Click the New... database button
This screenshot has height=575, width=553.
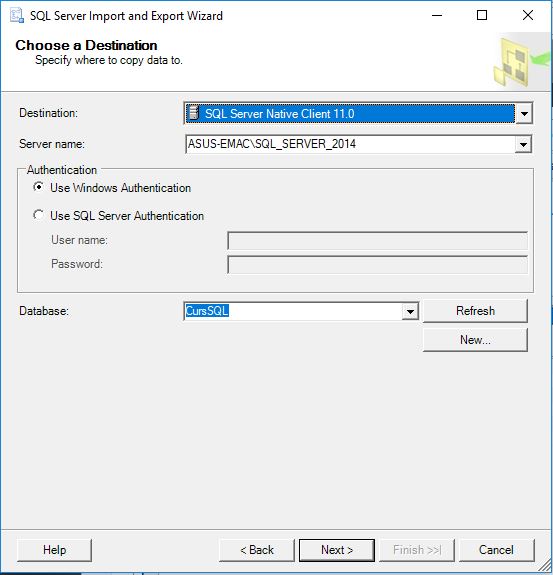tap(475, 340)
